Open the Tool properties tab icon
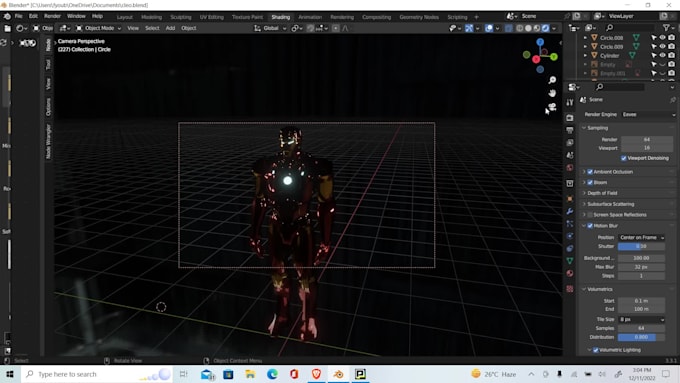Screen dimensions: 680x383 click(570, 102)
